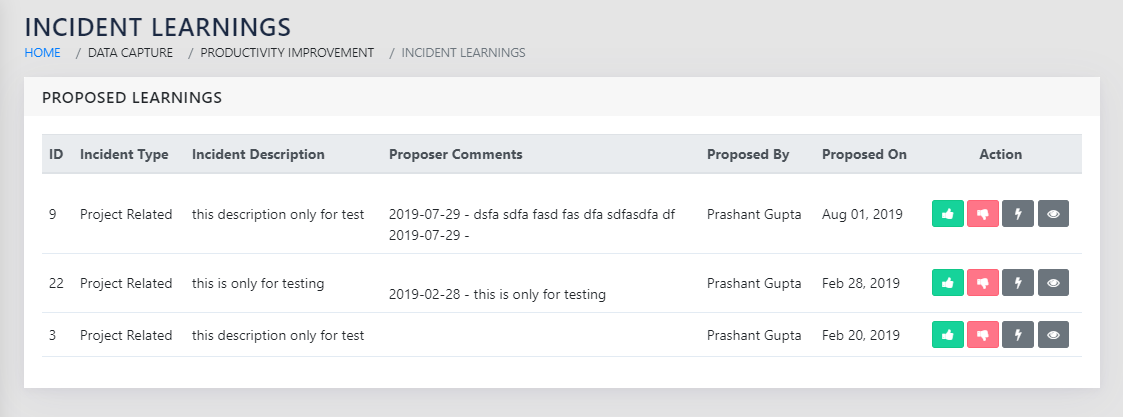This screenshot has width=1123, height=417.
Task: Approve learning ID 3 with thumbs-up
Action: click(x=947, y=335)
